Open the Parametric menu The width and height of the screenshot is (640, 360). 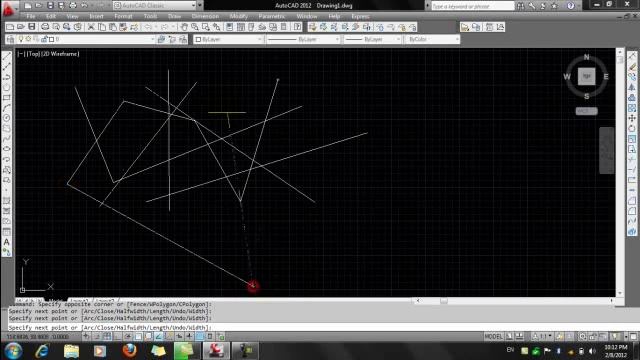coord(271,16)
